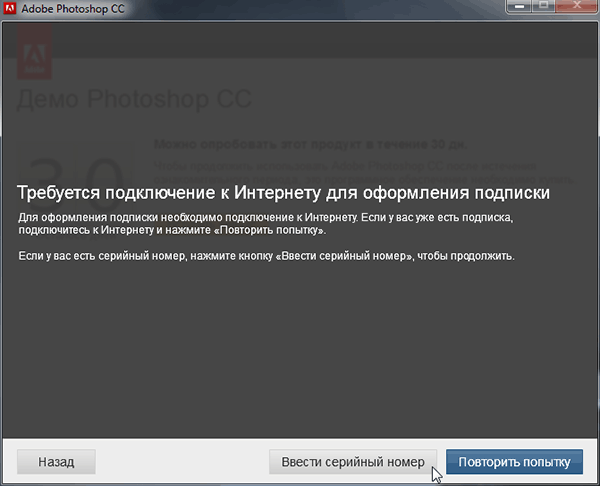Select heading 'Требуется подключение к Интернету' text
Screen dimensions: 600x486
(169, 193)
